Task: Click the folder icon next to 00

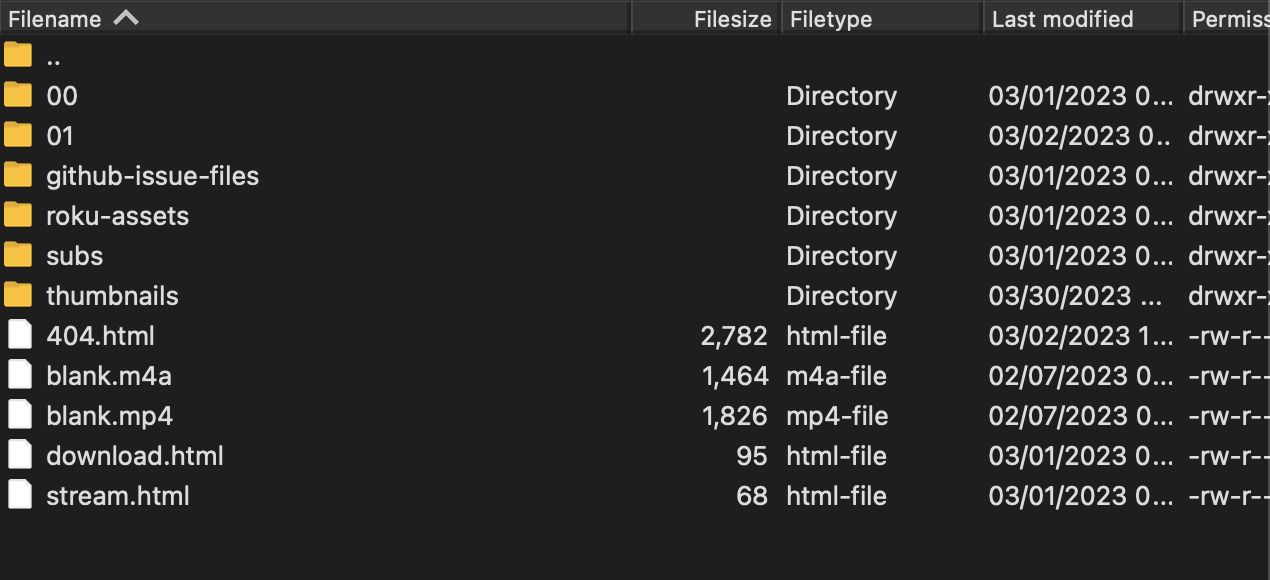Action: click(18, 95)
